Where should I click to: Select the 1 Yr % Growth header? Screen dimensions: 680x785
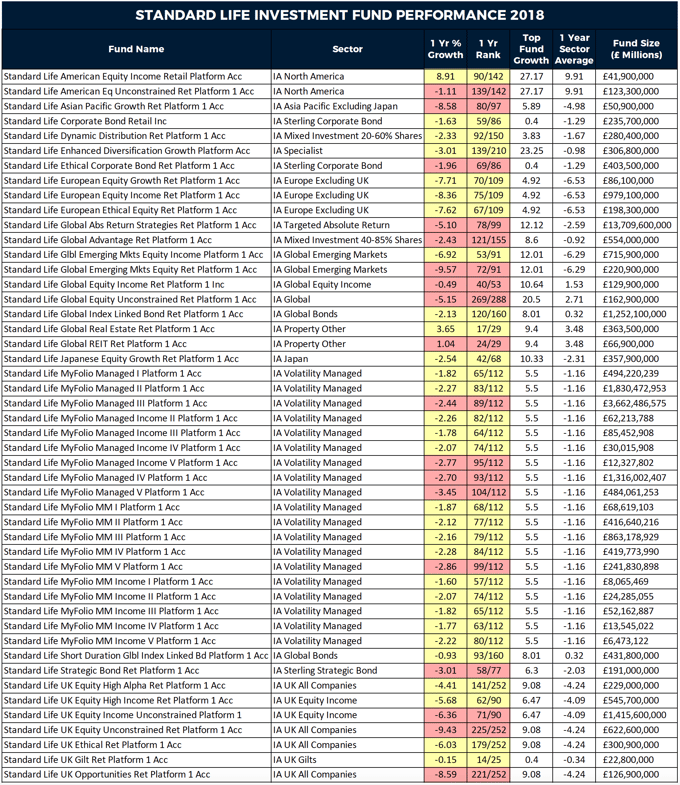(445, 49)
